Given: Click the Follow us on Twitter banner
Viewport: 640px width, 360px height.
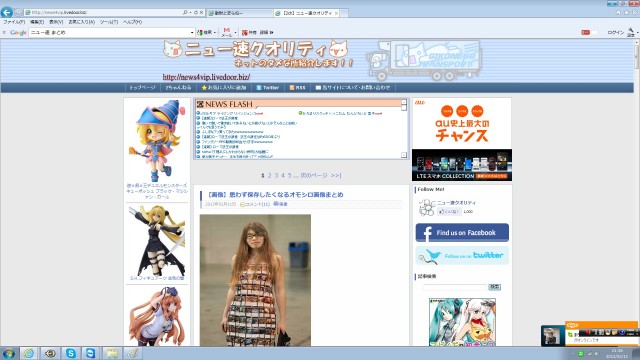Looking at the screenshot, I should coord(462,256).
